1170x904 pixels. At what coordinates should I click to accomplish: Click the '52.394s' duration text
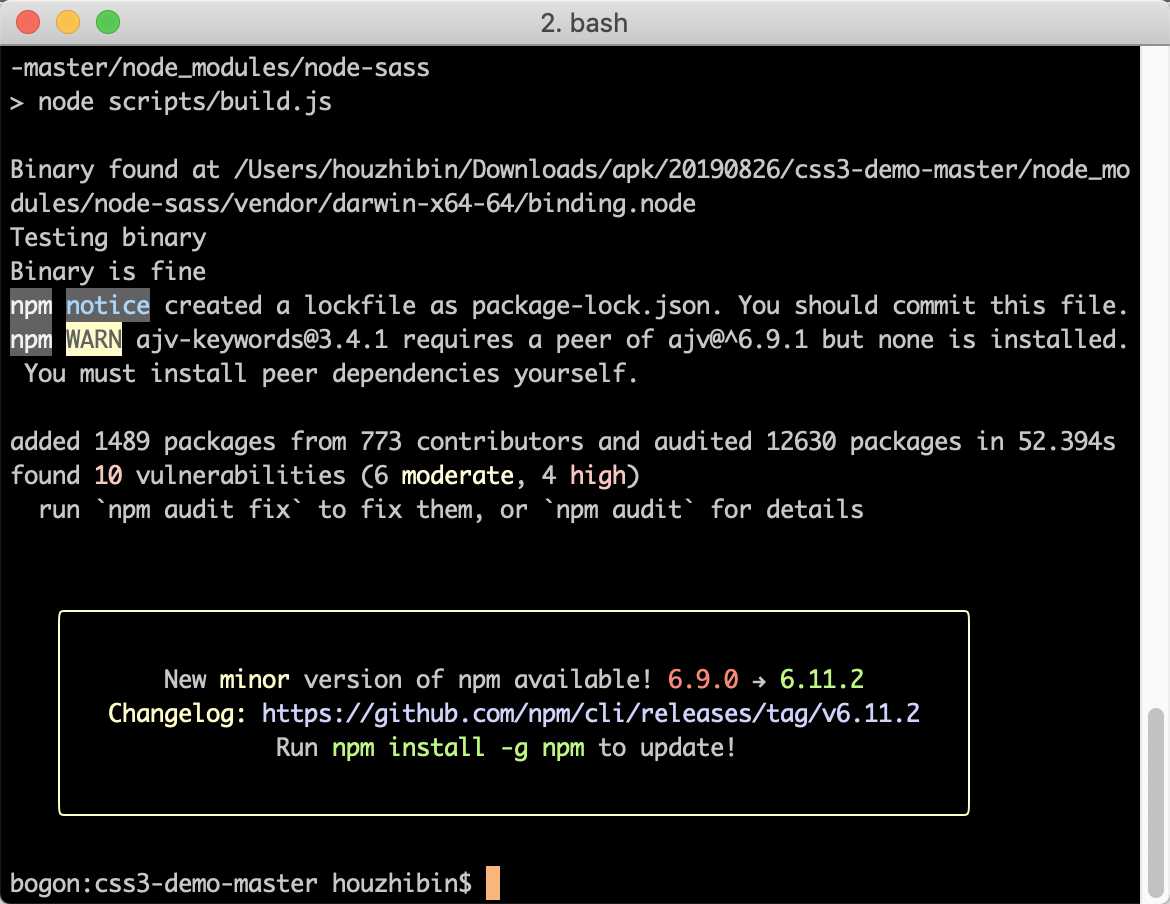click(x=1066, y=442)
